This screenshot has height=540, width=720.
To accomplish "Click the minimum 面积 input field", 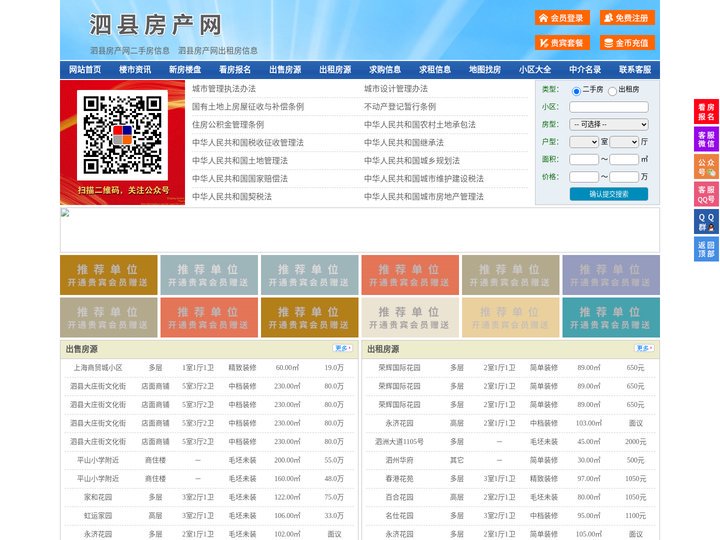I will point(584,159).
